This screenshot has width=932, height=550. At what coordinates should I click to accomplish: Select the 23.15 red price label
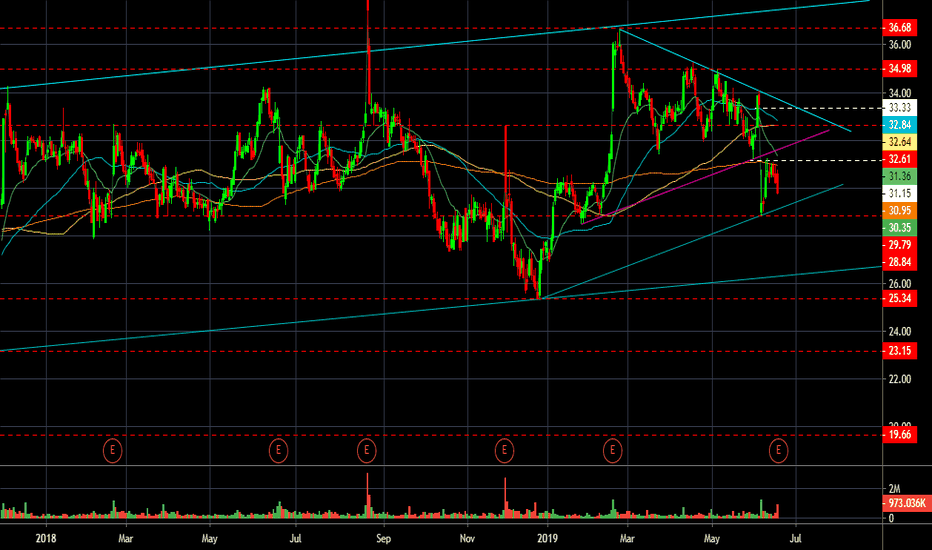pyautogui.click(x=900, y=351)
